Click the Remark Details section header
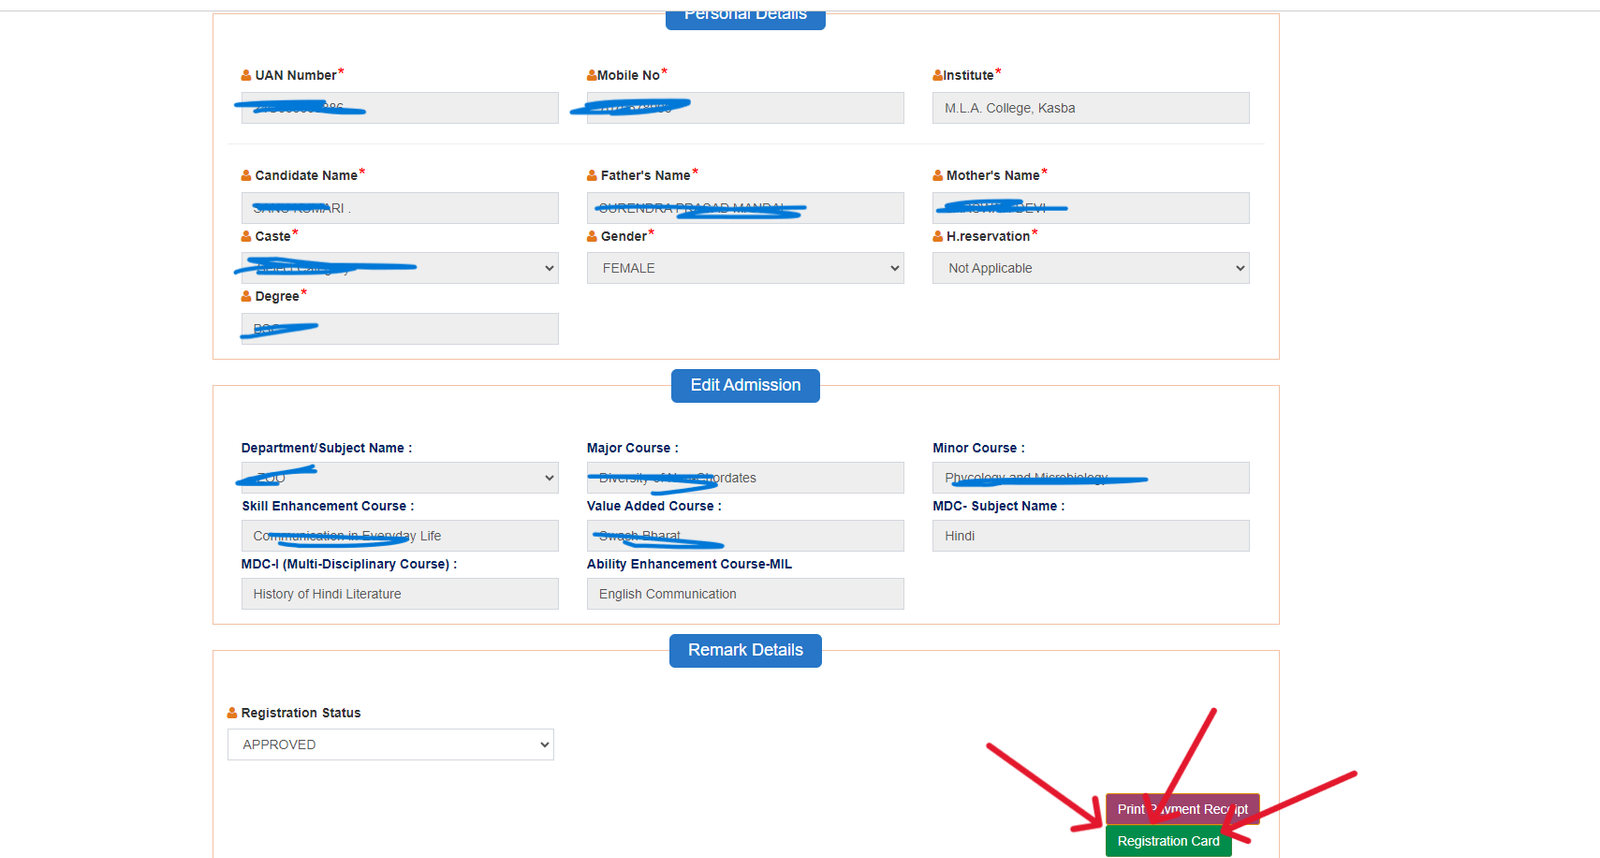Screen dimensions: 1600x858 745,651
